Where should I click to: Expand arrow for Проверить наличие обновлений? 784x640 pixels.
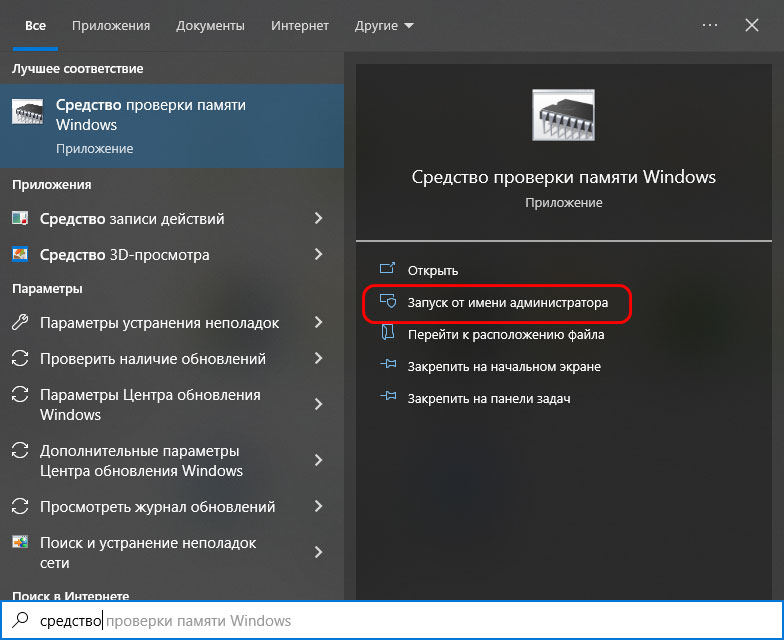tap(318, 358)
